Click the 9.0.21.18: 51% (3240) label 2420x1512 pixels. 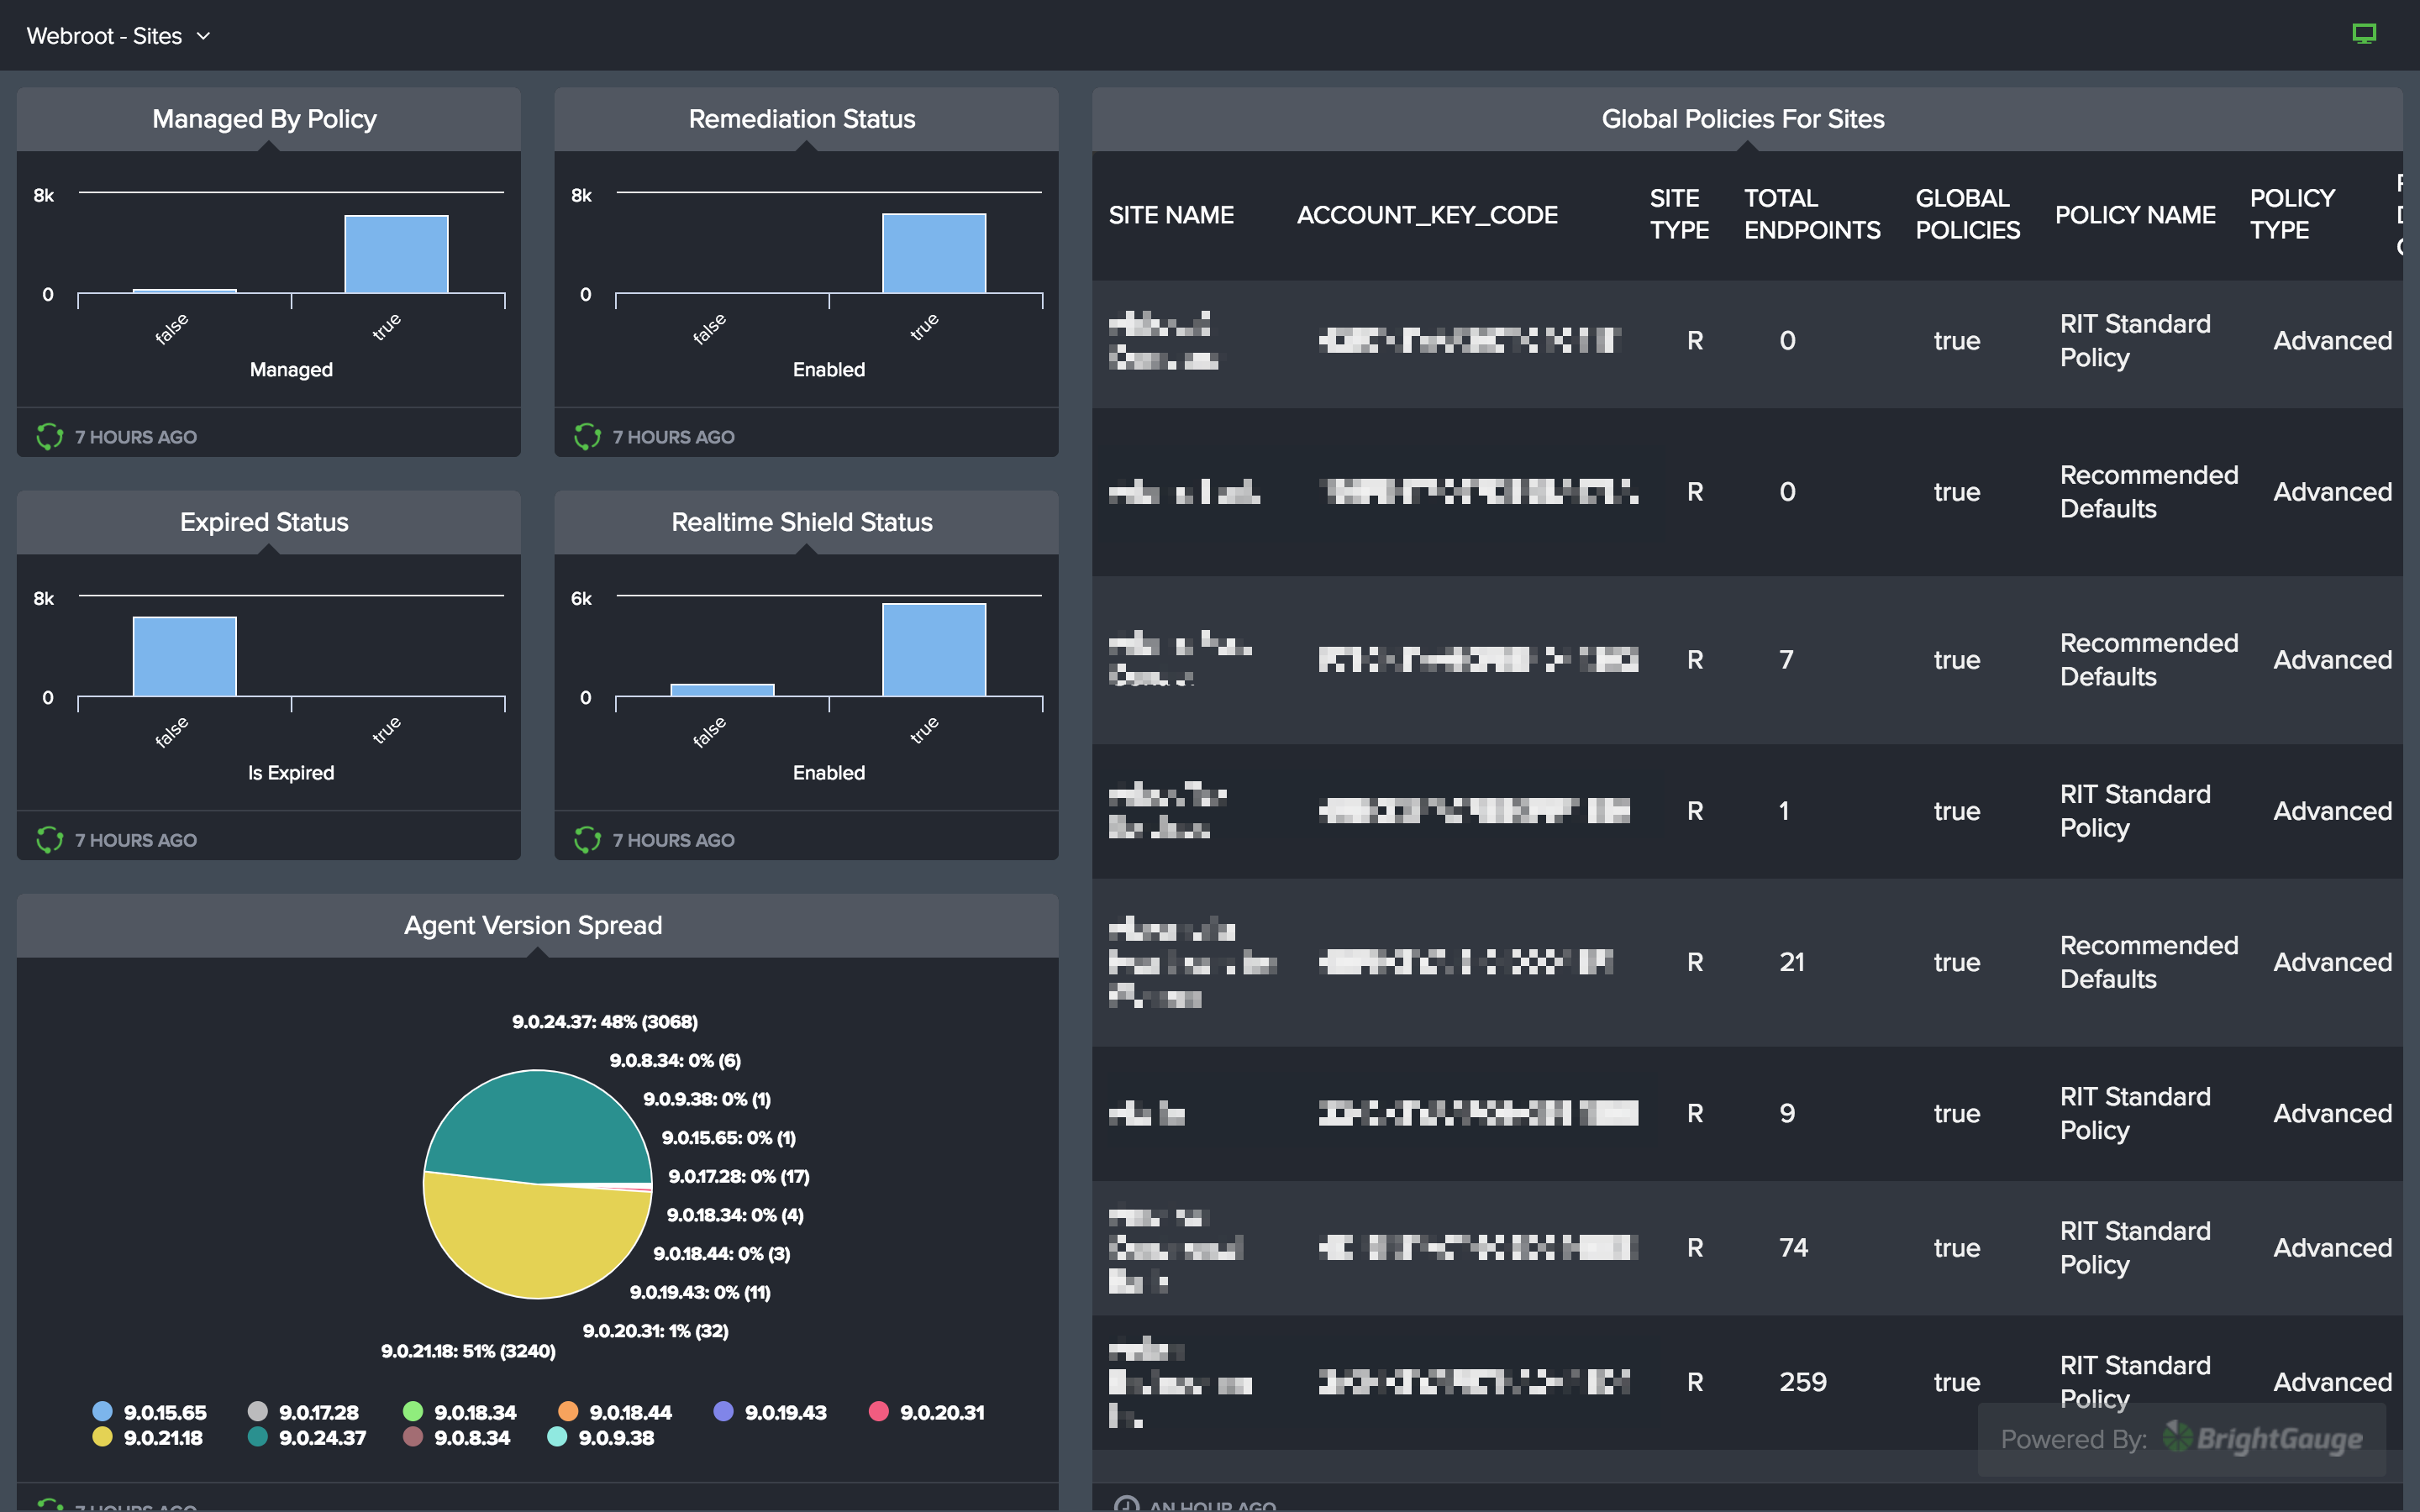click(468, 1351)
